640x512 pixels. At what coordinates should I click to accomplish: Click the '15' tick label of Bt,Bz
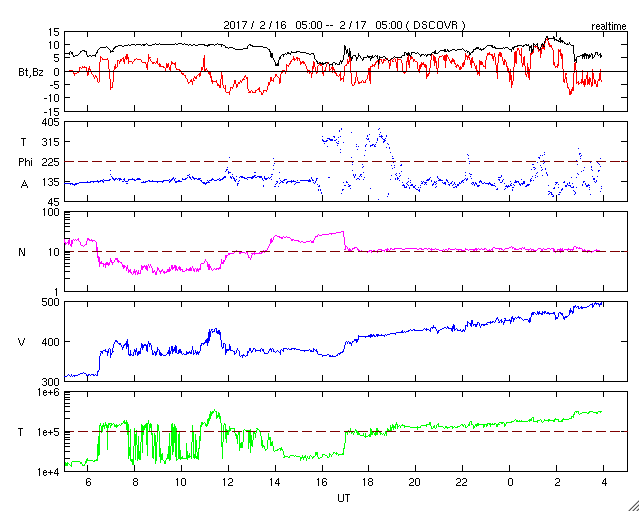coord(53,32)
